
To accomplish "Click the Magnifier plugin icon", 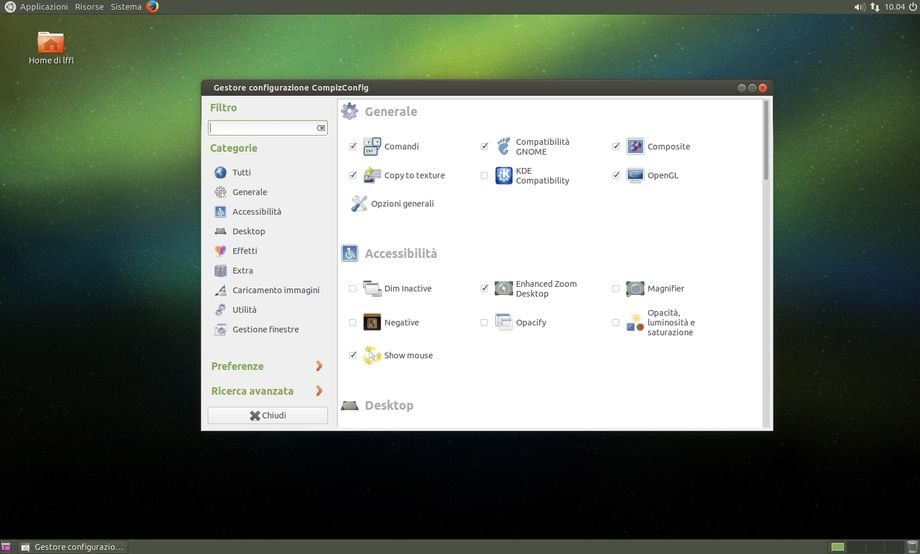I will click(635, 289).
